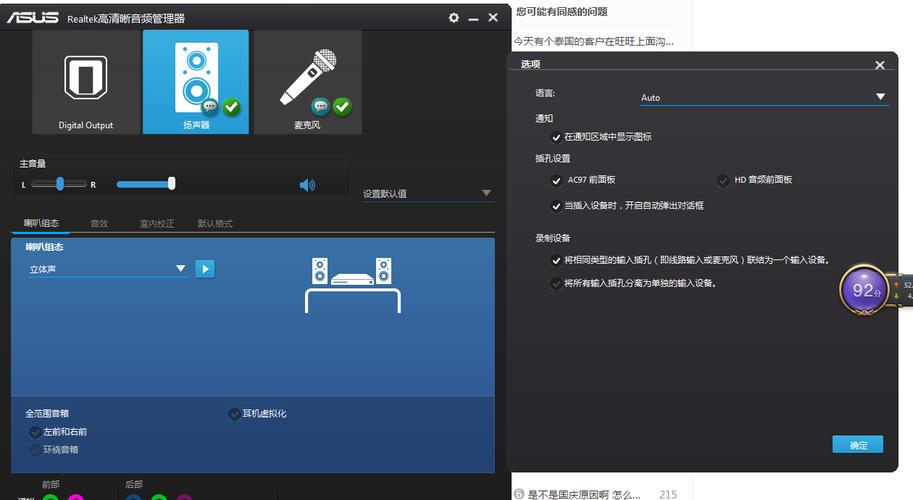Toggle 左前和右前 checkbox

pyautogui.click(x=35, y=432)
